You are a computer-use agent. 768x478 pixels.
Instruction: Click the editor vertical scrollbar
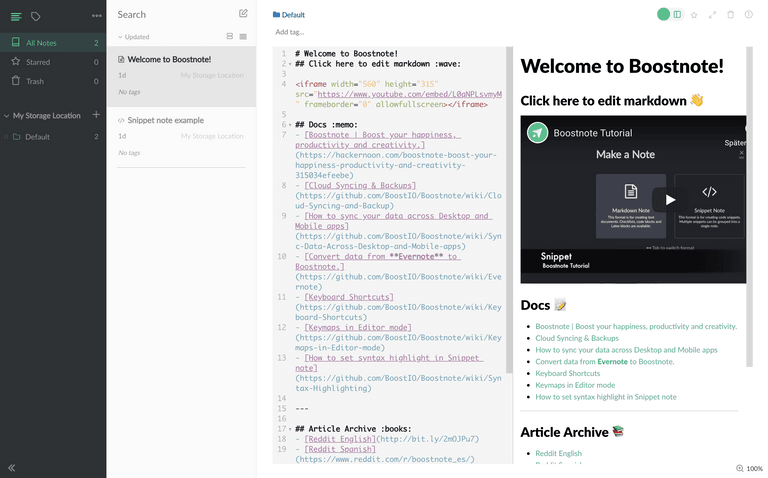(x=509, y=211)
